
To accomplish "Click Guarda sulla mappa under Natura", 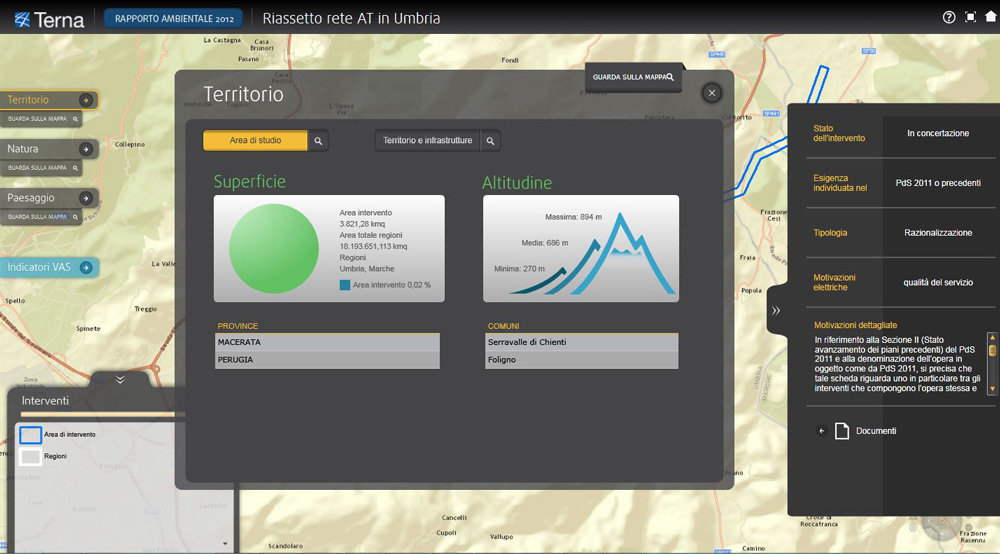I will point(41,167).
